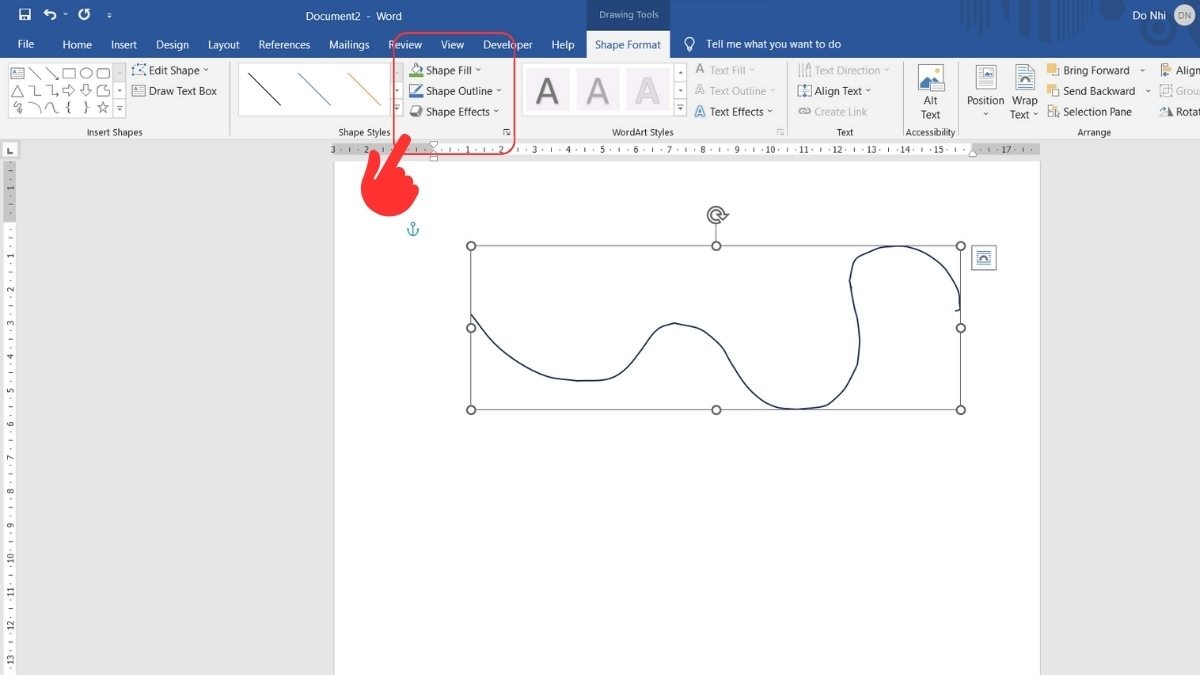Choose the Down Arrow block shape
1200x675 pixels.
pos(86,90)
